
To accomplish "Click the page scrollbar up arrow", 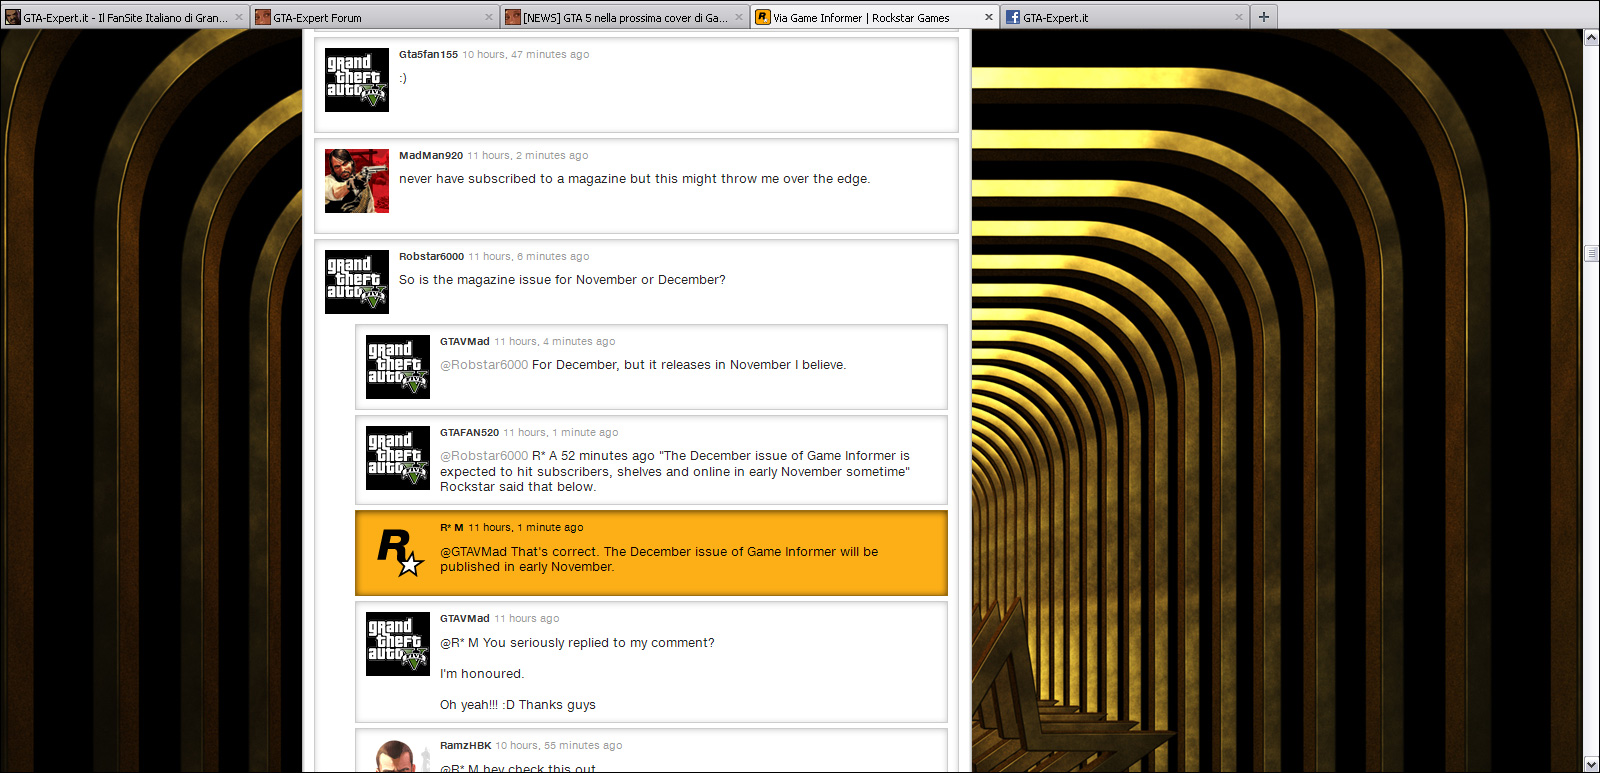I will (1591, 38).
